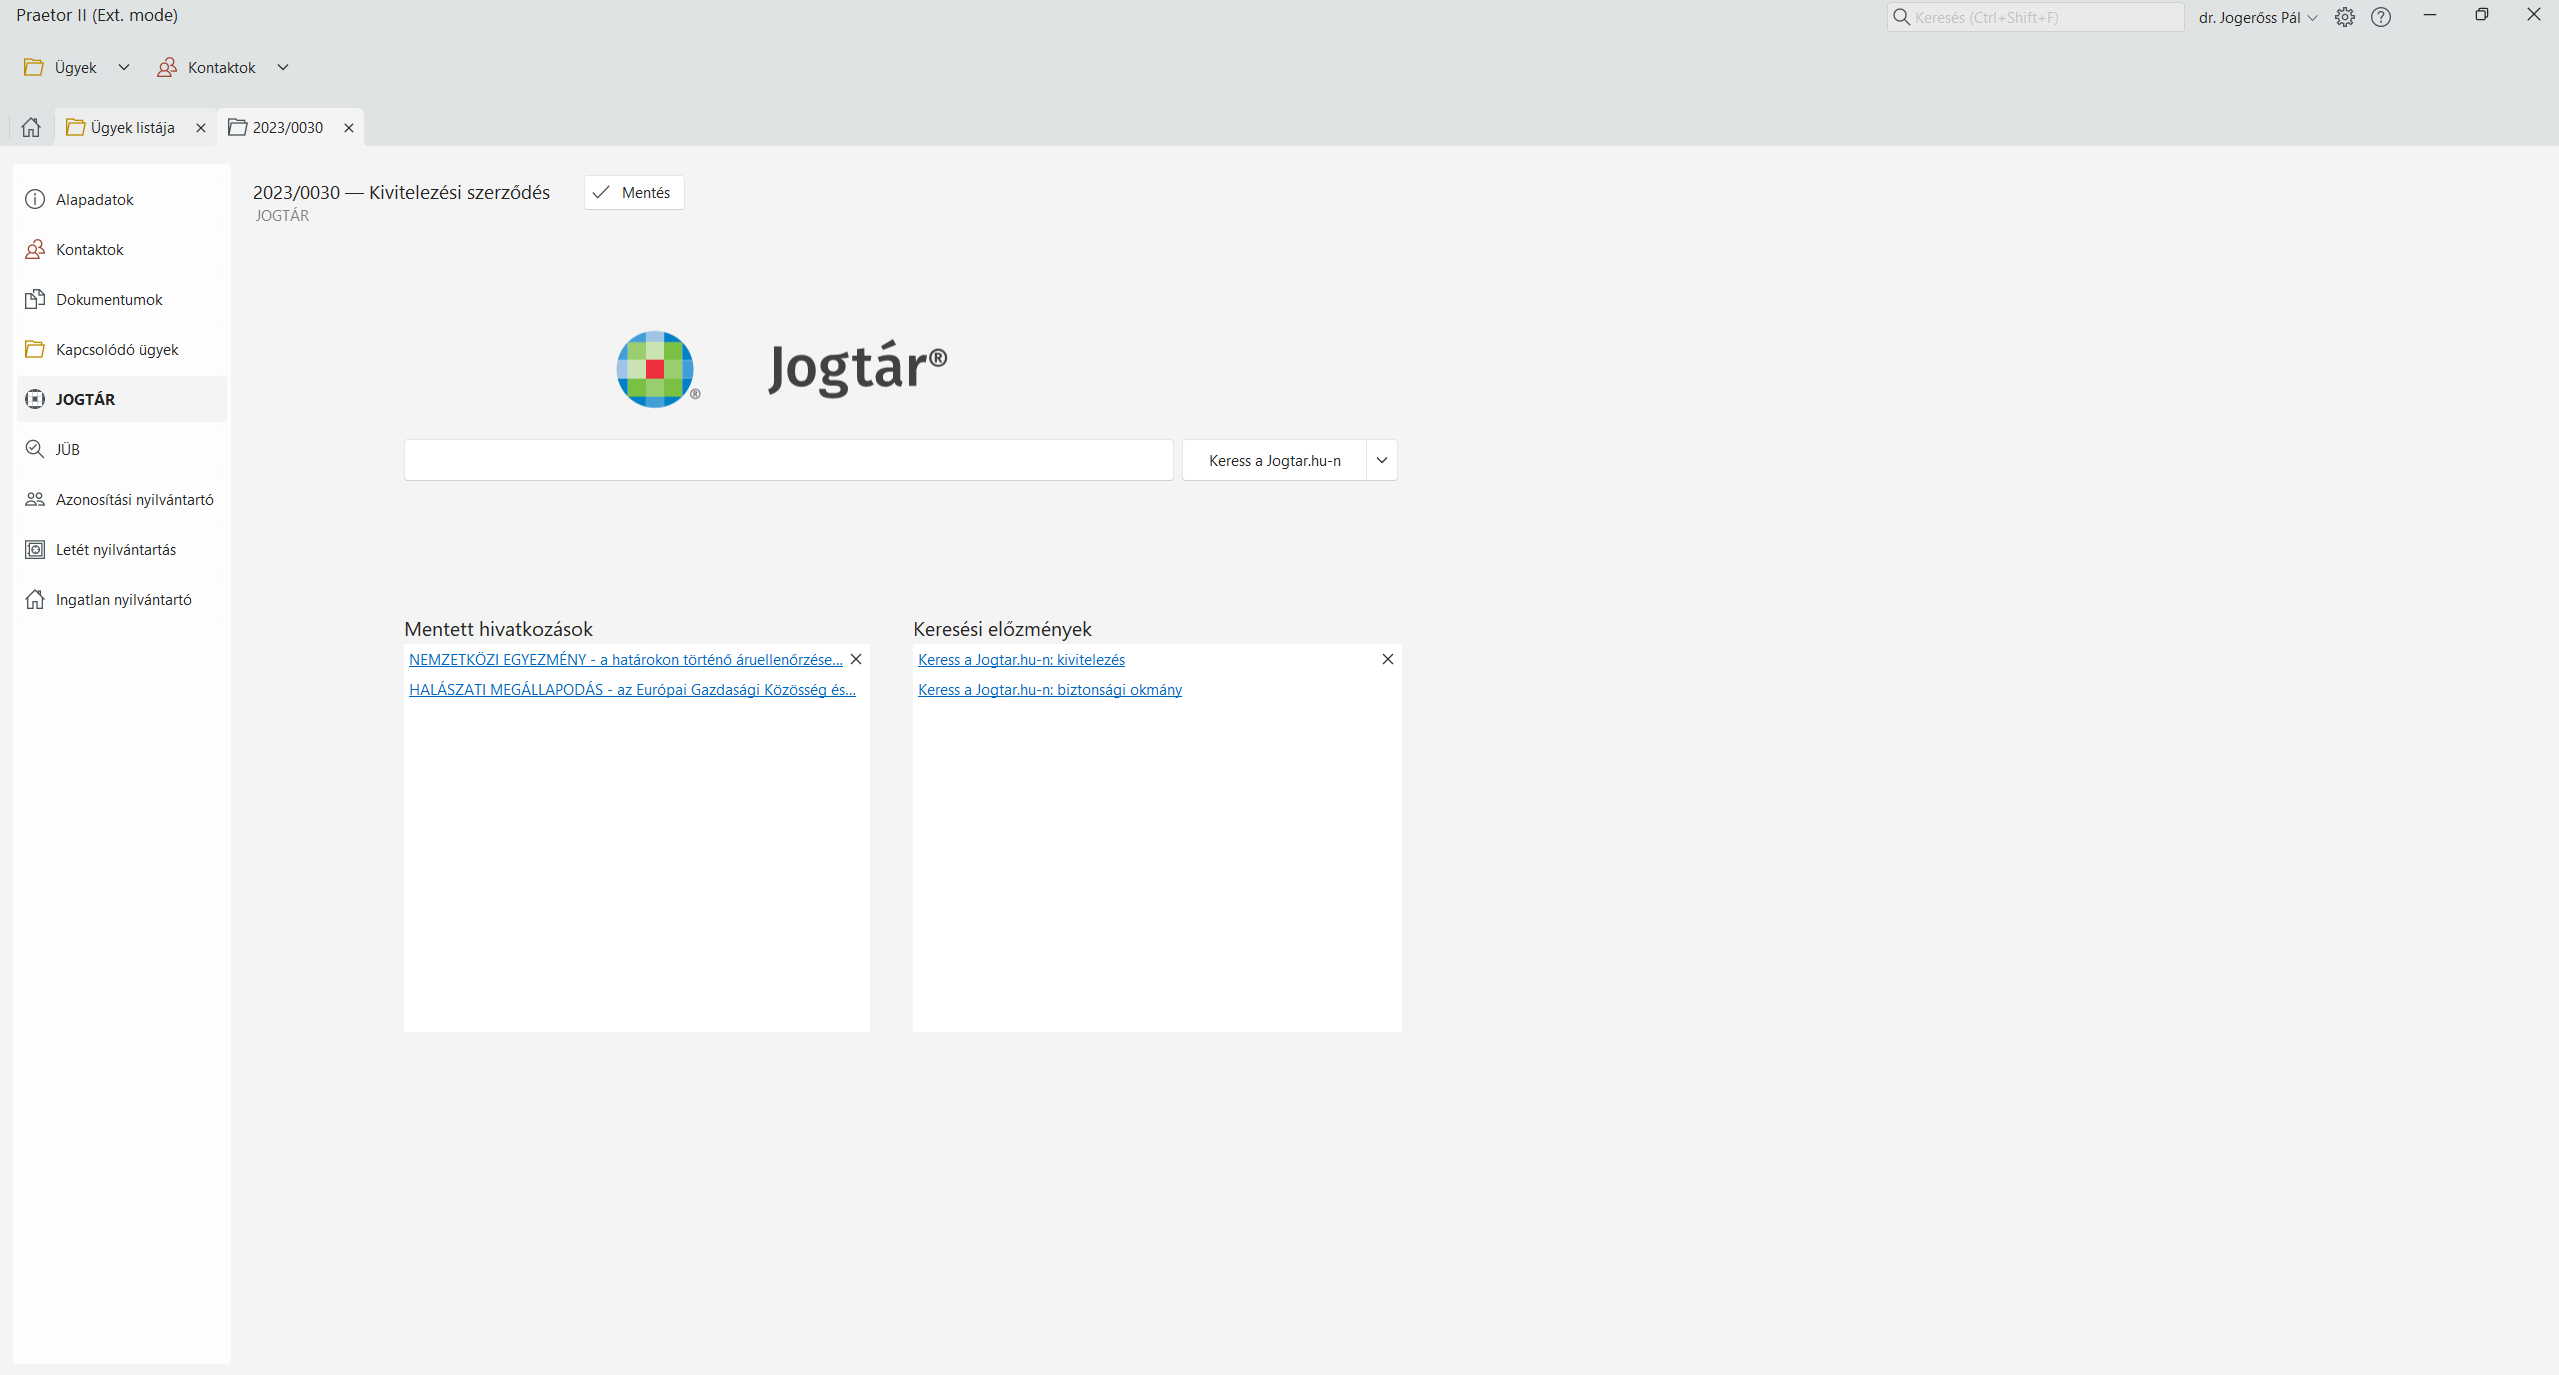The height and width of the screenshot is (1375, 2559).
Task: Remove the NEMZETKÖZI EGYEZMÉNY saved reference
Action: click(x=856, y=659)
